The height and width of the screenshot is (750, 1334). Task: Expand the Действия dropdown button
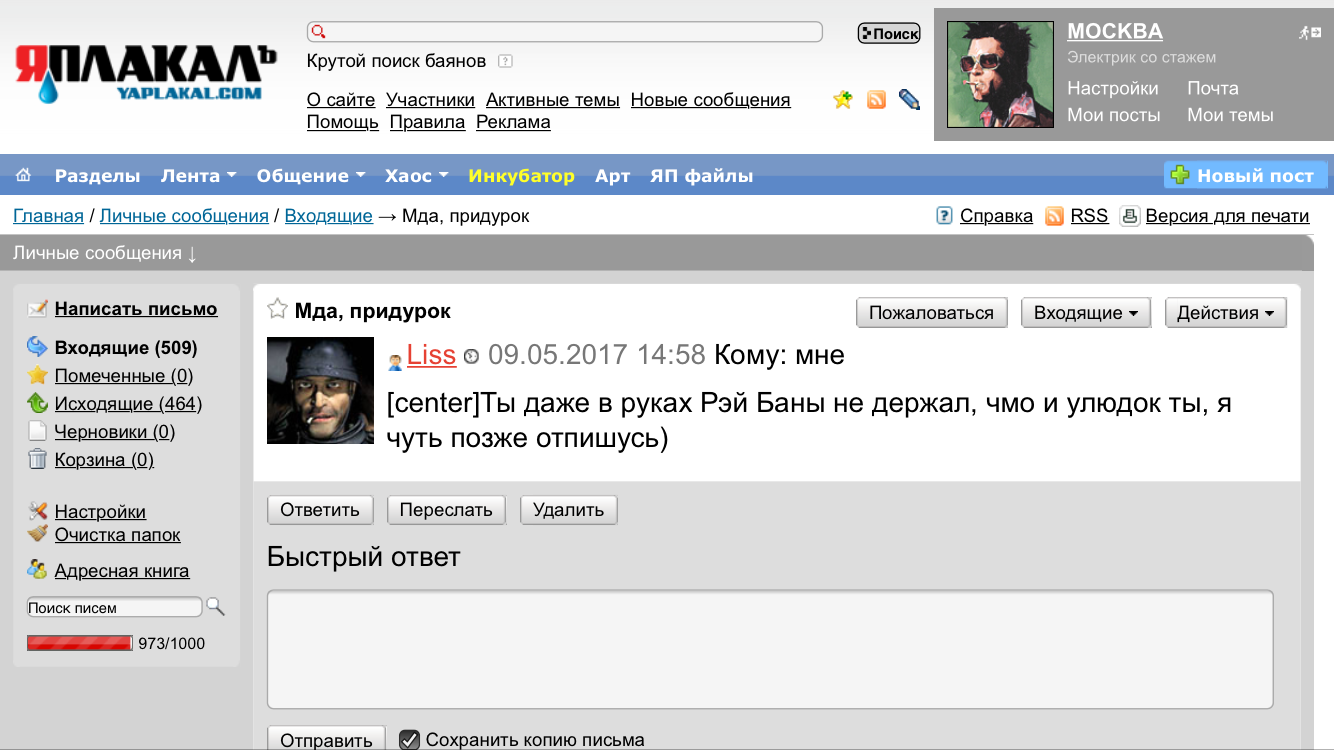pos(1226,313)
